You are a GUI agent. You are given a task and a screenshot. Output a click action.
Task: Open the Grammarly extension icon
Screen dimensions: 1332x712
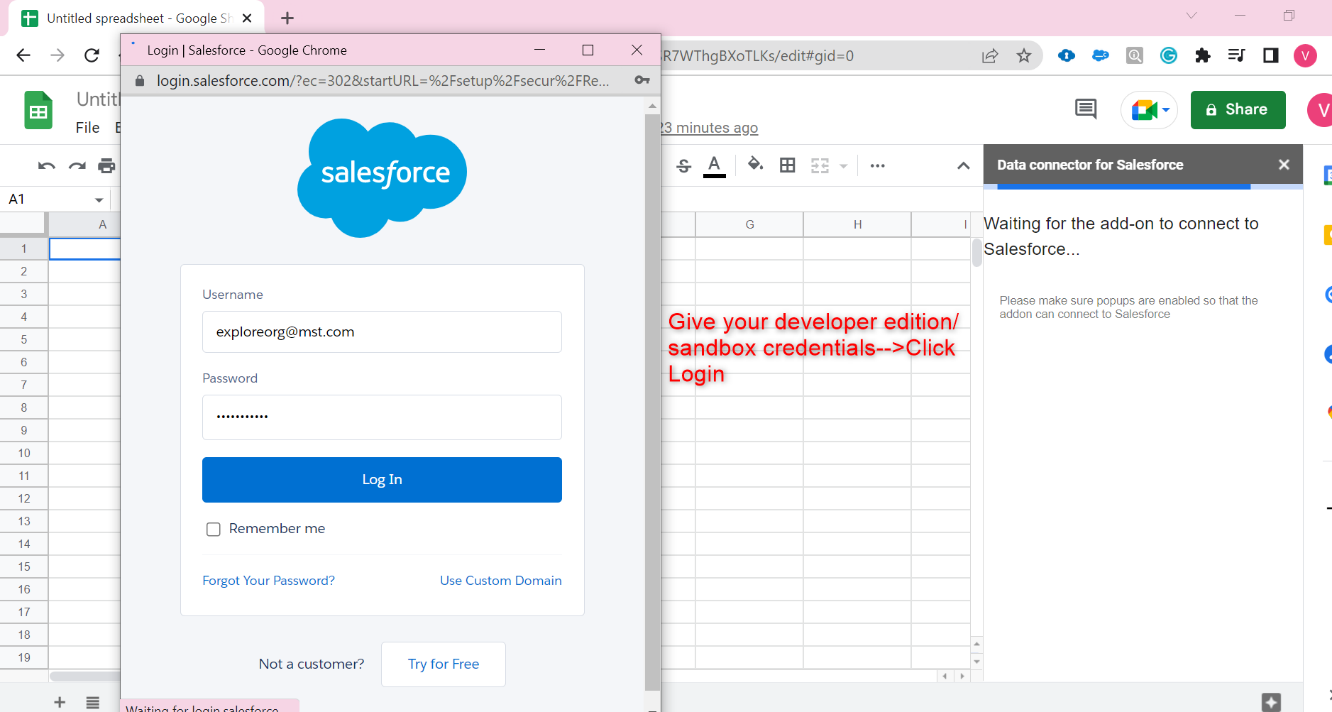tap(1168, 56)
